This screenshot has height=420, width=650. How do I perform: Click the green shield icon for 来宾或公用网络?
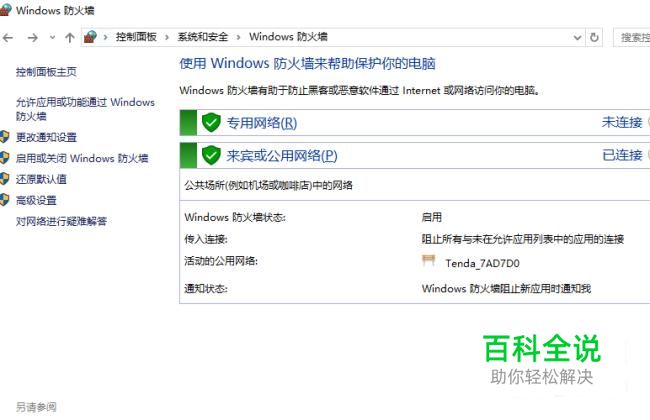(211, 155)
